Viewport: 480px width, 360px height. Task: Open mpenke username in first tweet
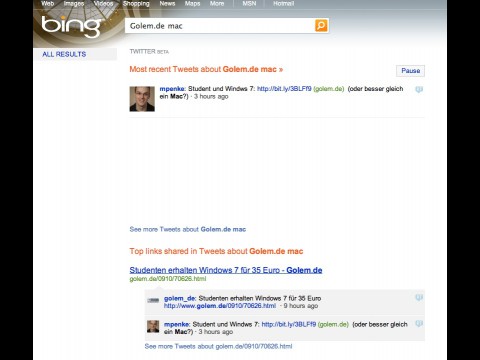(x=172, y=89)
